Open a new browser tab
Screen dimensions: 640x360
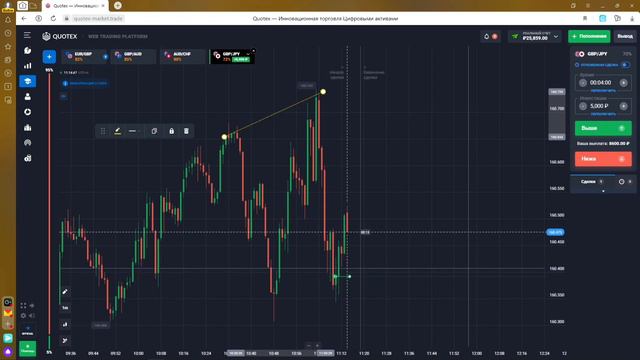(118, 5)
